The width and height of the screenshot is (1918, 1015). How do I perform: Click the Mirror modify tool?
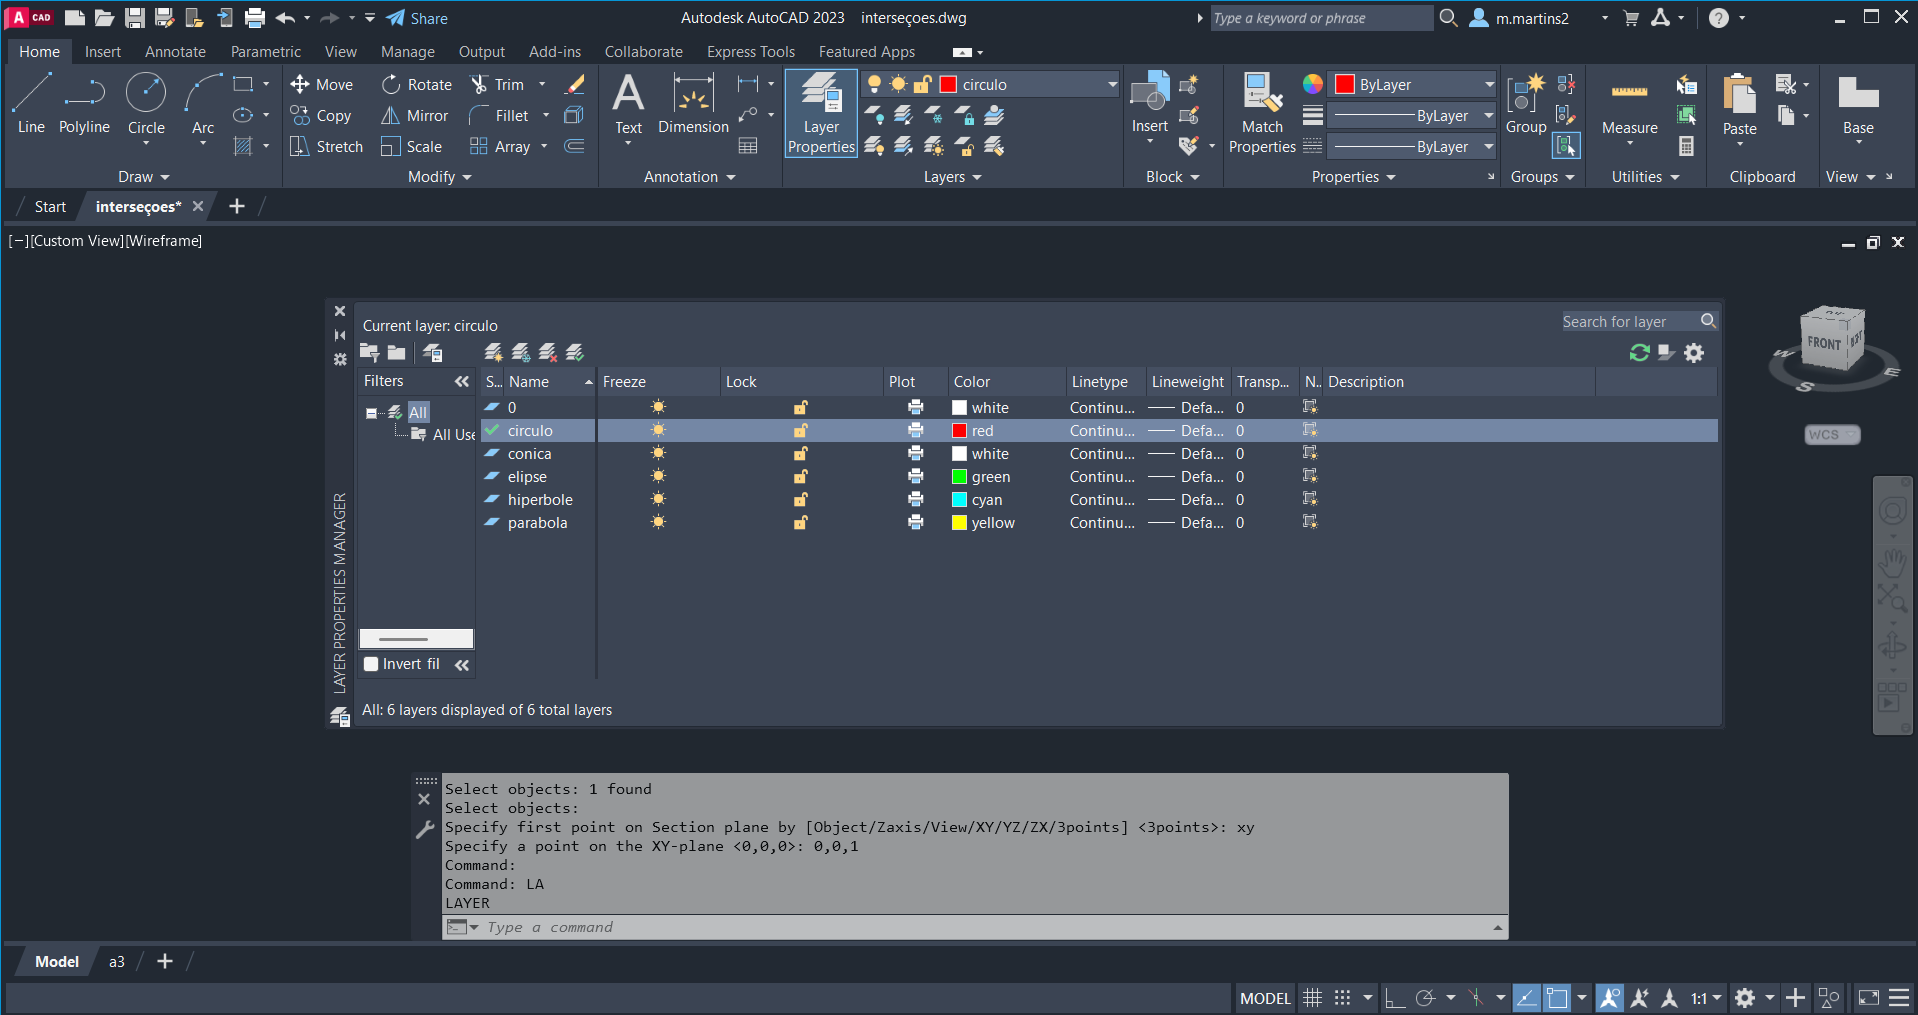414,116
